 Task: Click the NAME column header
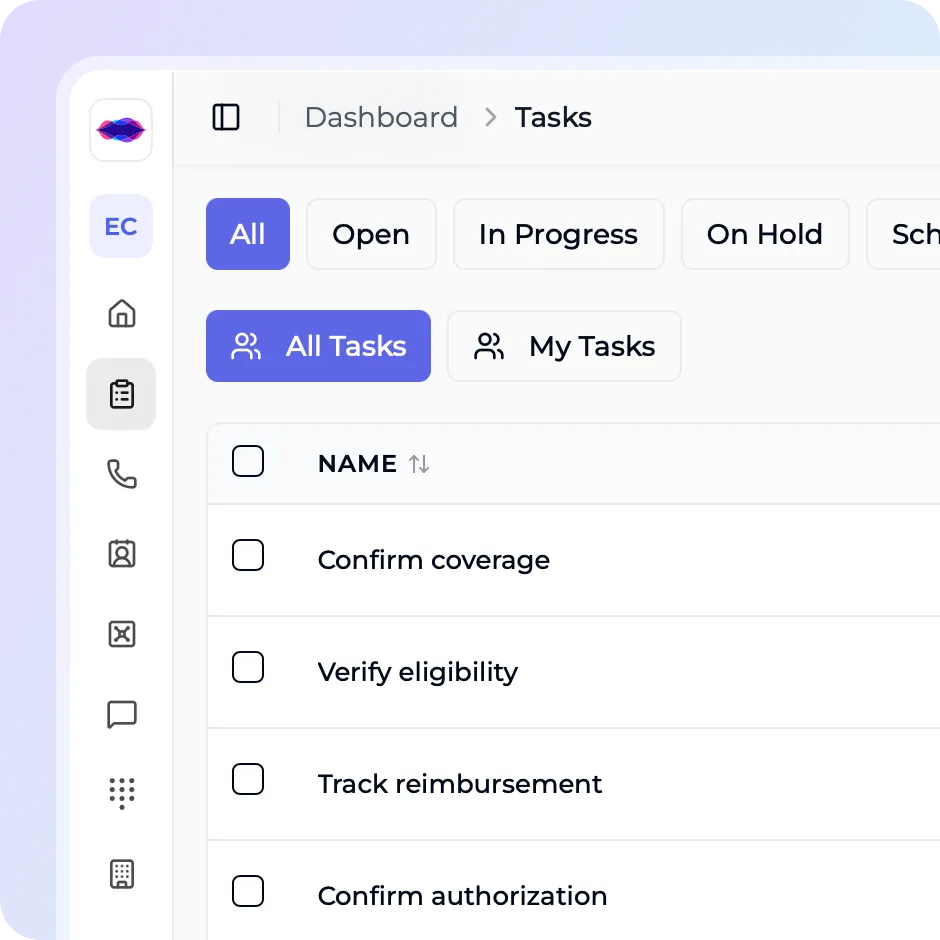click(357, 463)
